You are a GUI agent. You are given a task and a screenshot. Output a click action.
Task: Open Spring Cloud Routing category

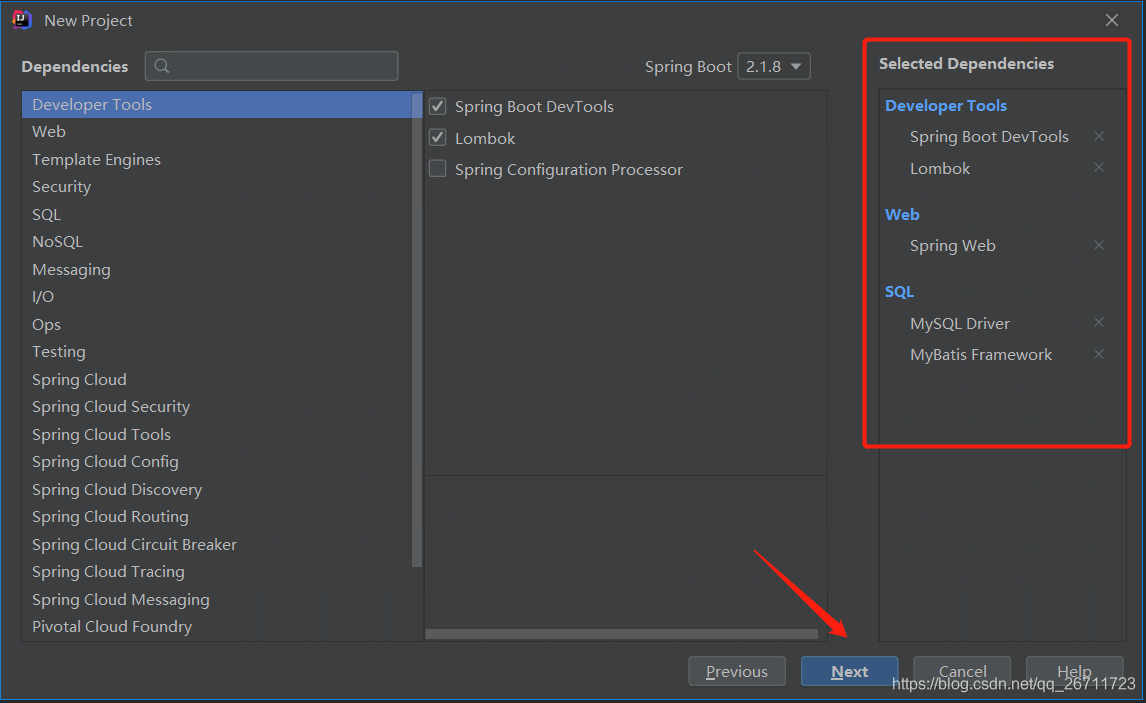(x=222, y=517)
